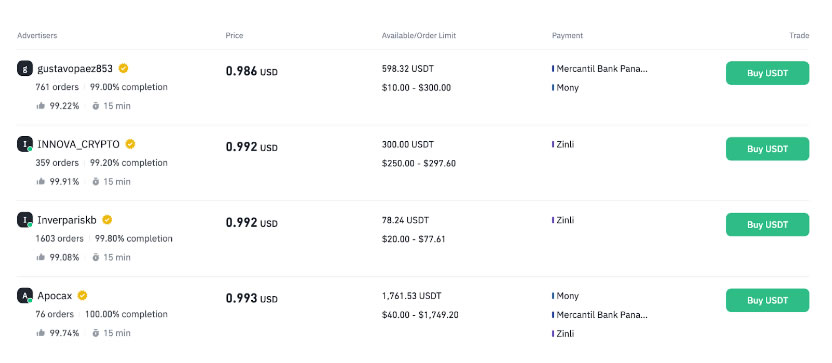Click INNOVA_CRYPTO avatar icon
This screenshot has width=832, height=363.
pos(25,144)
